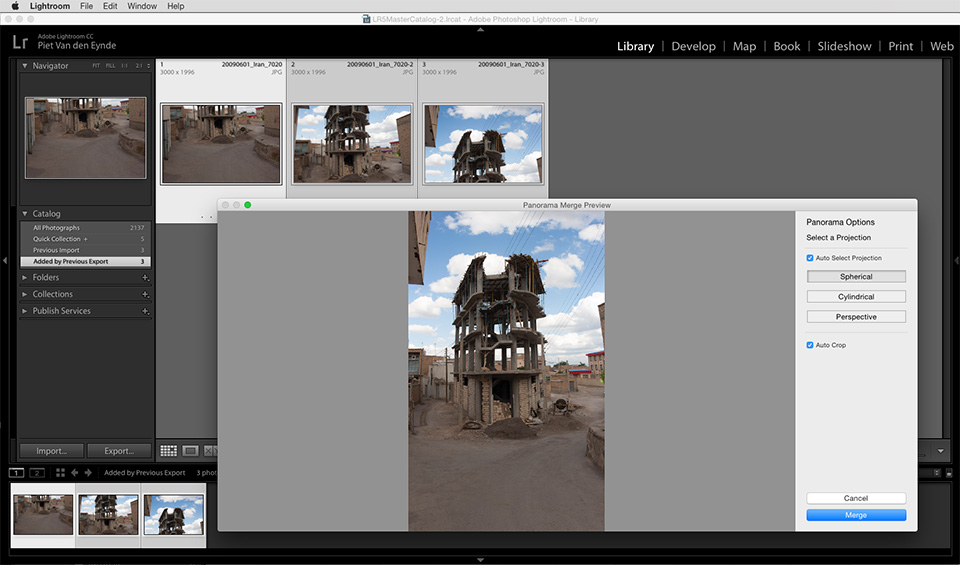The width and height of the screenshot is (960, 565).
Task: Select third filmstrip thumbnail with sky
Action: pos(174,515)
